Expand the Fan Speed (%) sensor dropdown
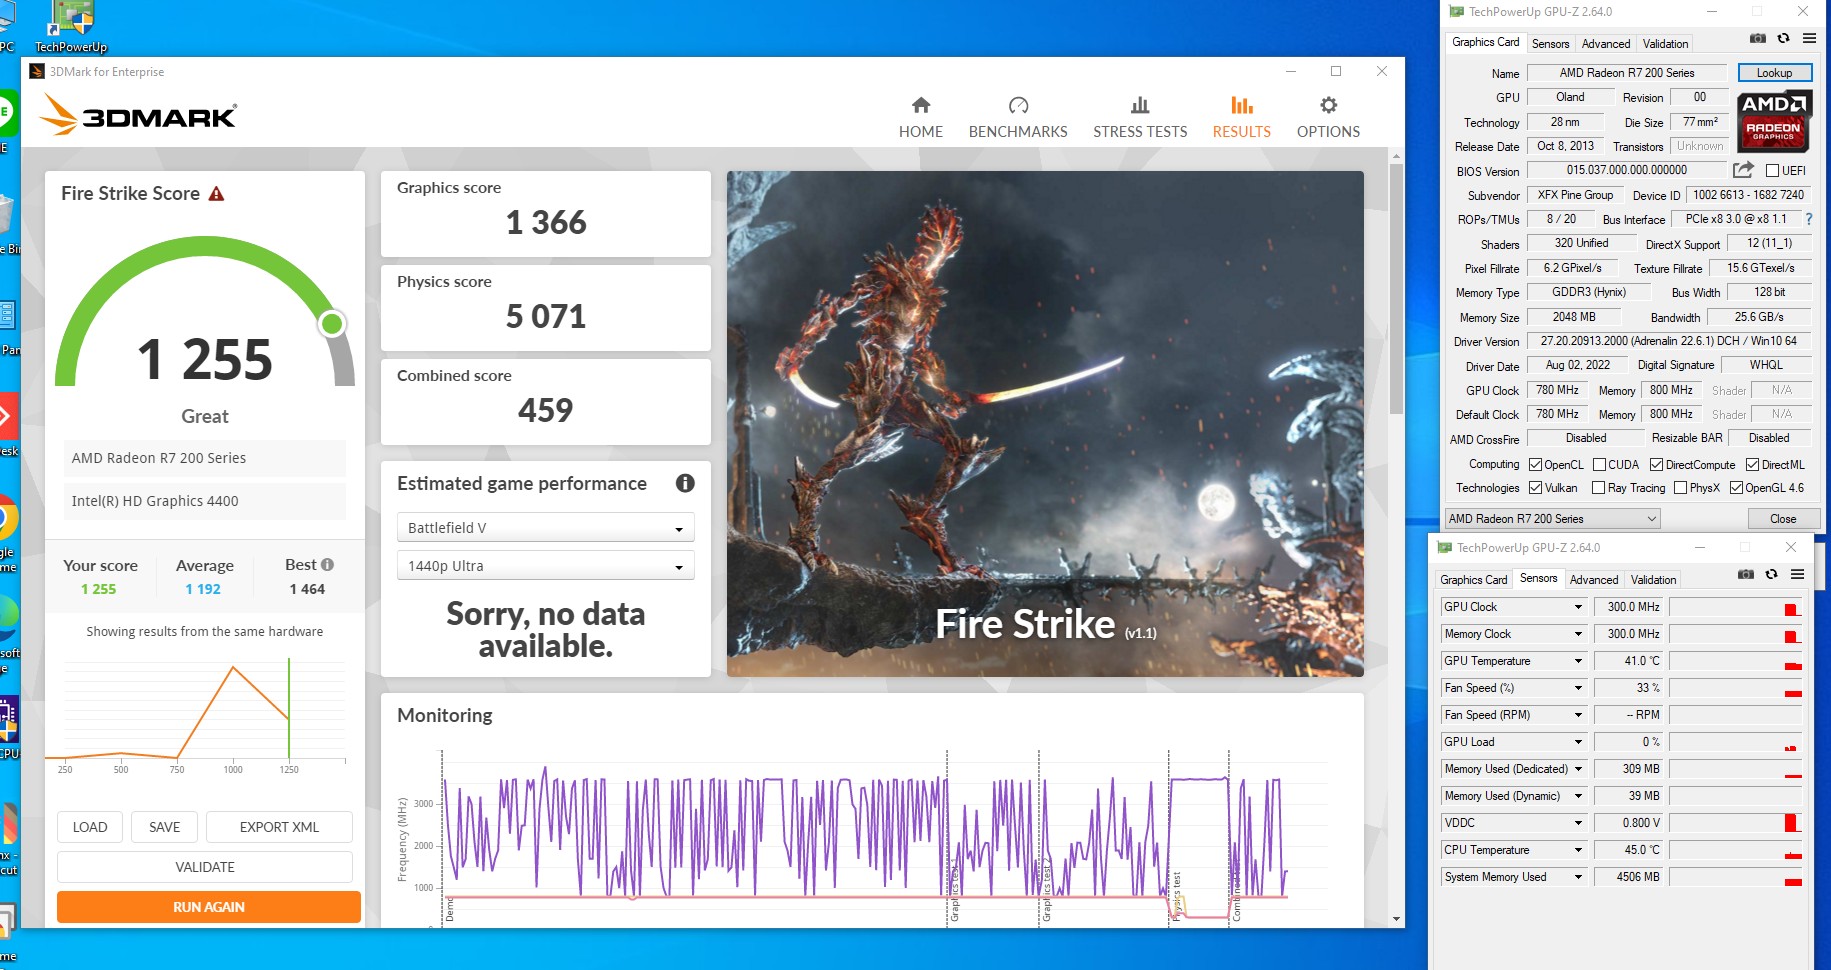The height and width of the screenshot is (970, 1831). click(x=1578, y=688)
